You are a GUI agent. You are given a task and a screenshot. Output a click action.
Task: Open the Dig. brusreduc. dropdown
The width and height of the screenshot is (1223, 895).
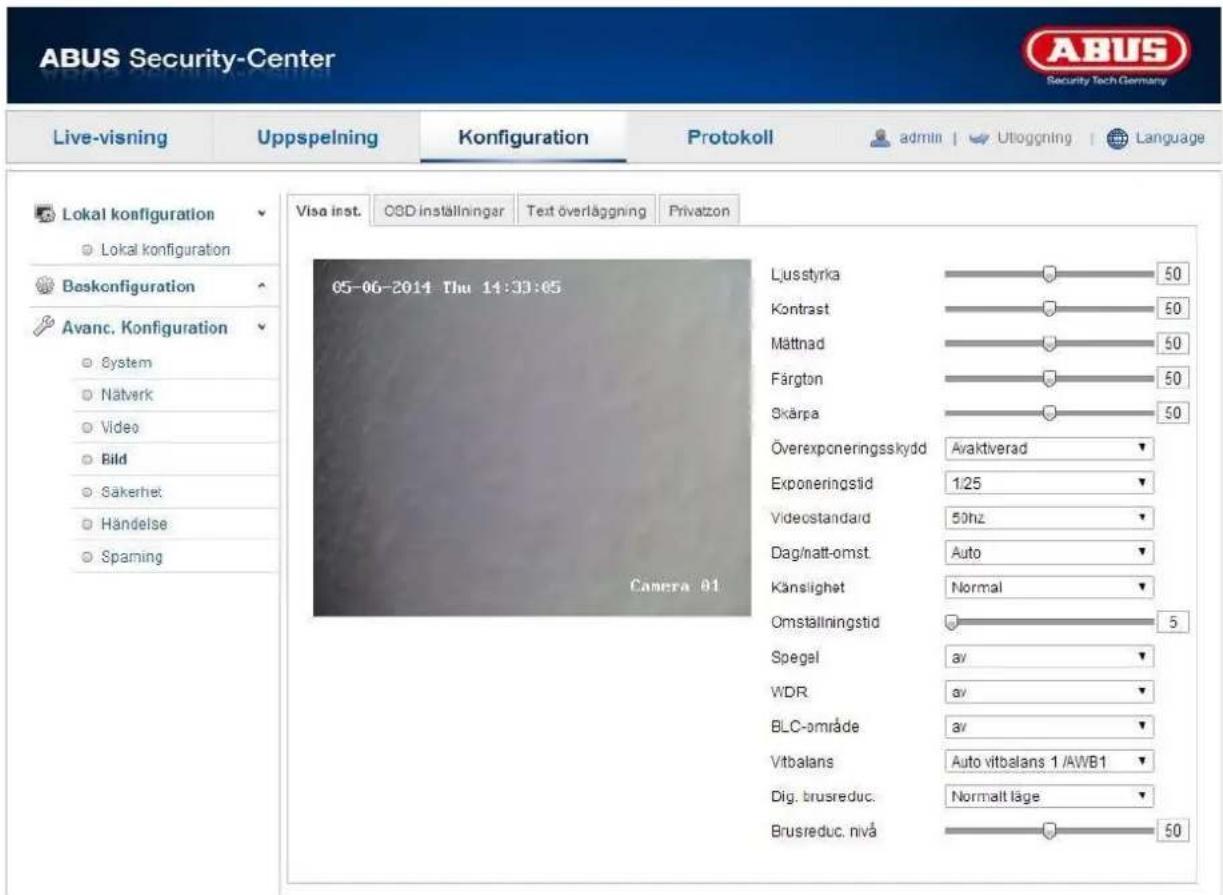(x=1049, y=797)
